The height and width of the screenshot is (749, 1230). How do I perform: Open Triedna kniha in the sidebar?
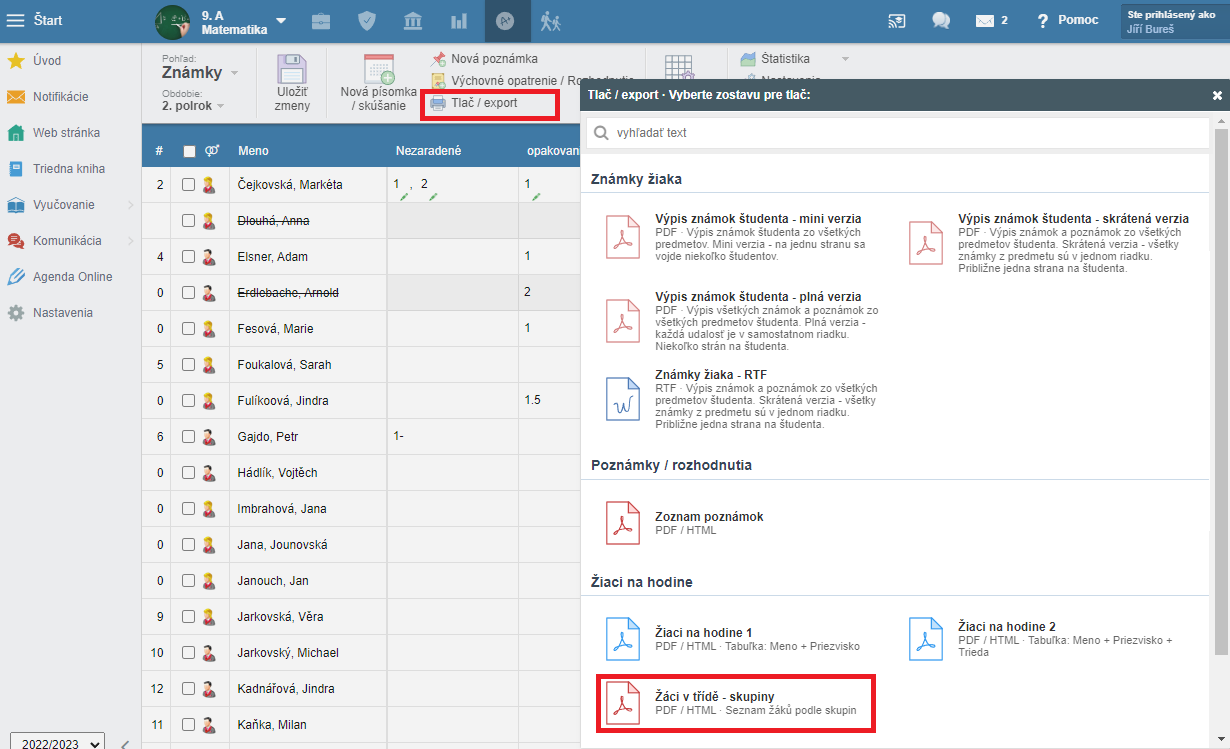(x=68, y=169)
